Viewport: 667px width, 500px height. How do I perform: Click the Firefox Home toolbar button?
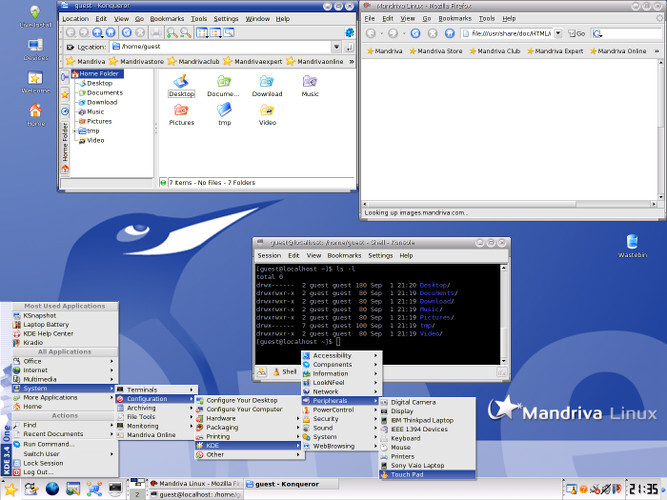click(450, 33)
